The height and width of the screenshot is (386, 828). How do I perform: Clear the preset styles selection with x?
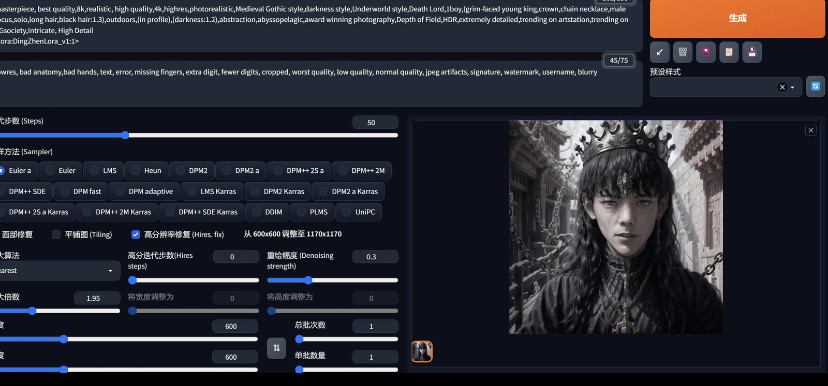(x=782, y=87)
